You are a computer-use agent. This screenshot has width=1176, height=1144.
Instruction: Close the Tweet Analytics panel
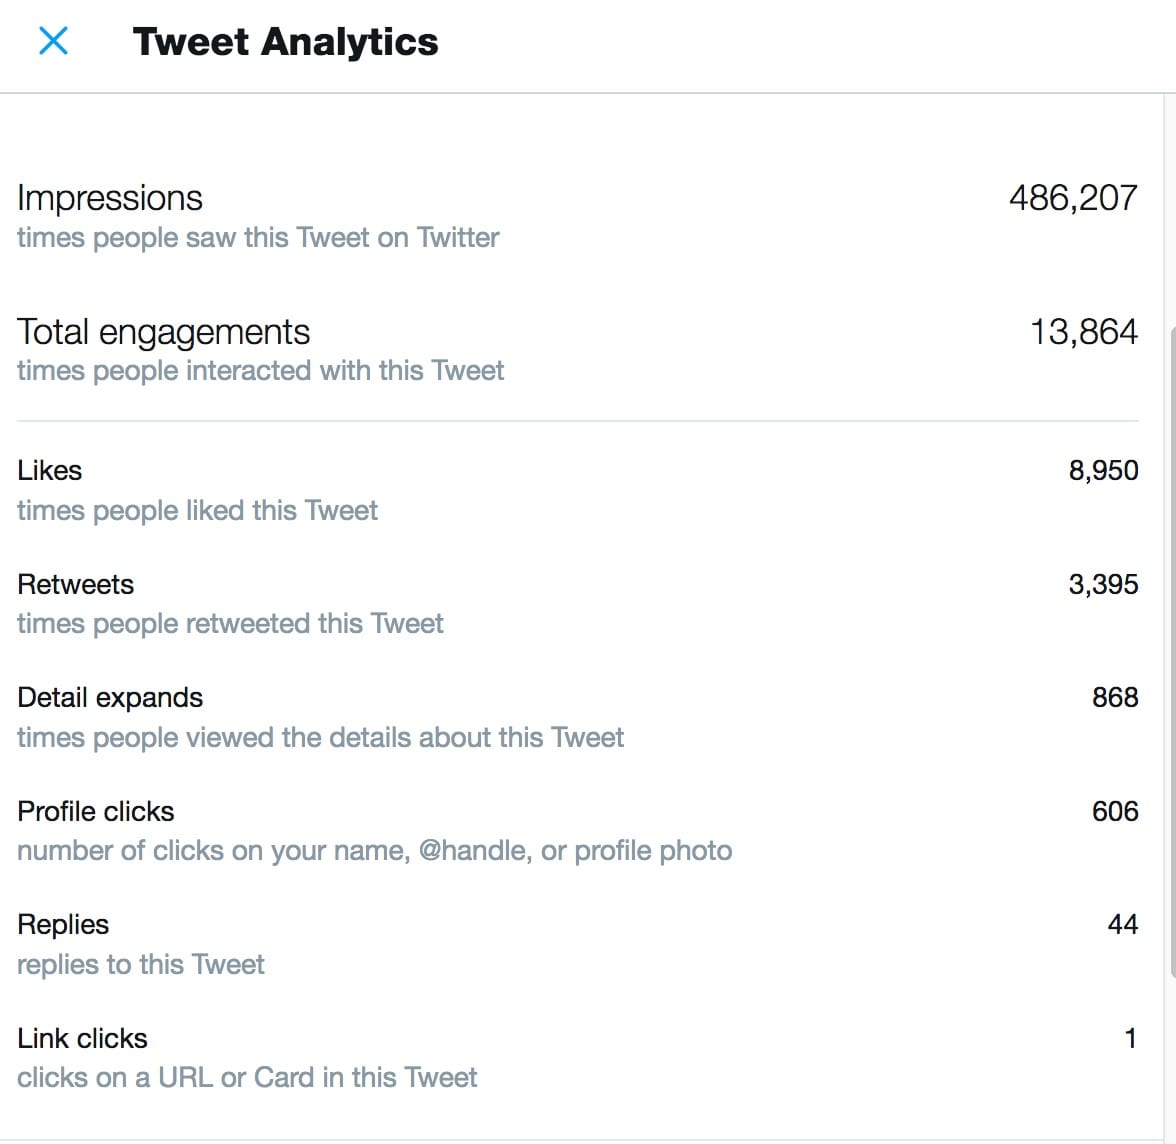[53, 41]
